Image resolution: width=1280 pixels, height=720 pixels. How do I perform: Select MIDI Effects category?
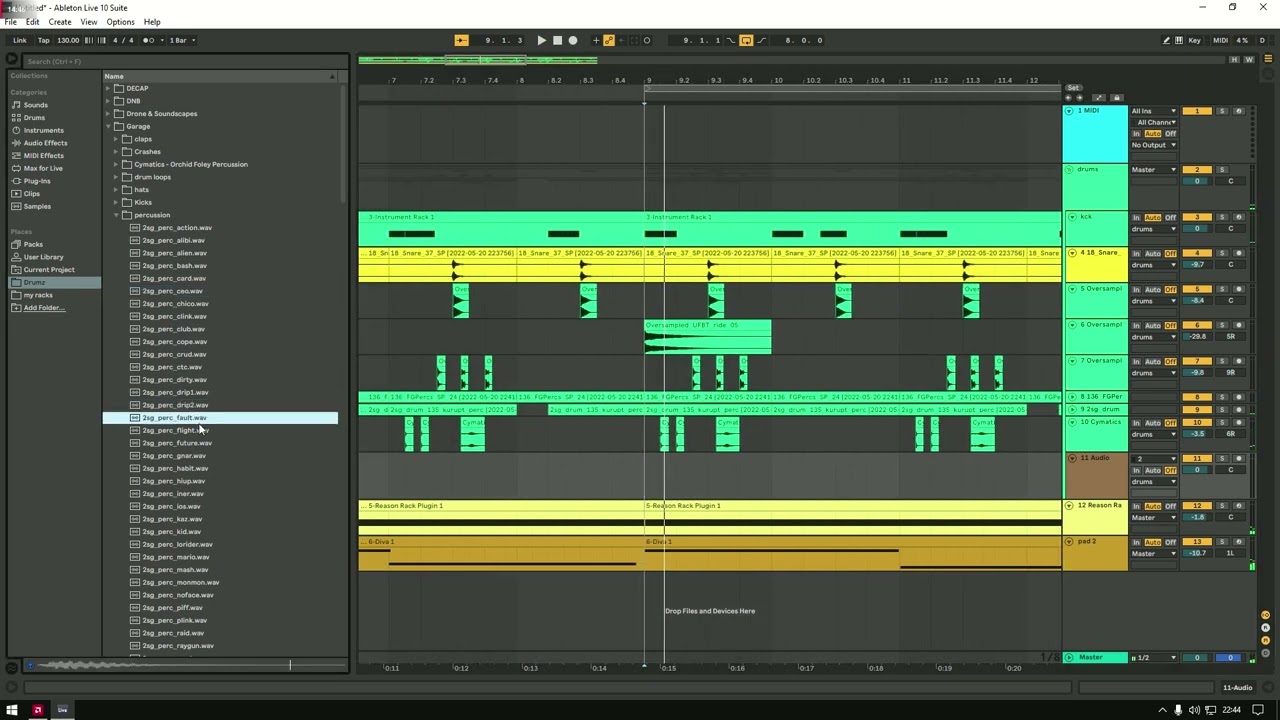[x=43, y=156]
